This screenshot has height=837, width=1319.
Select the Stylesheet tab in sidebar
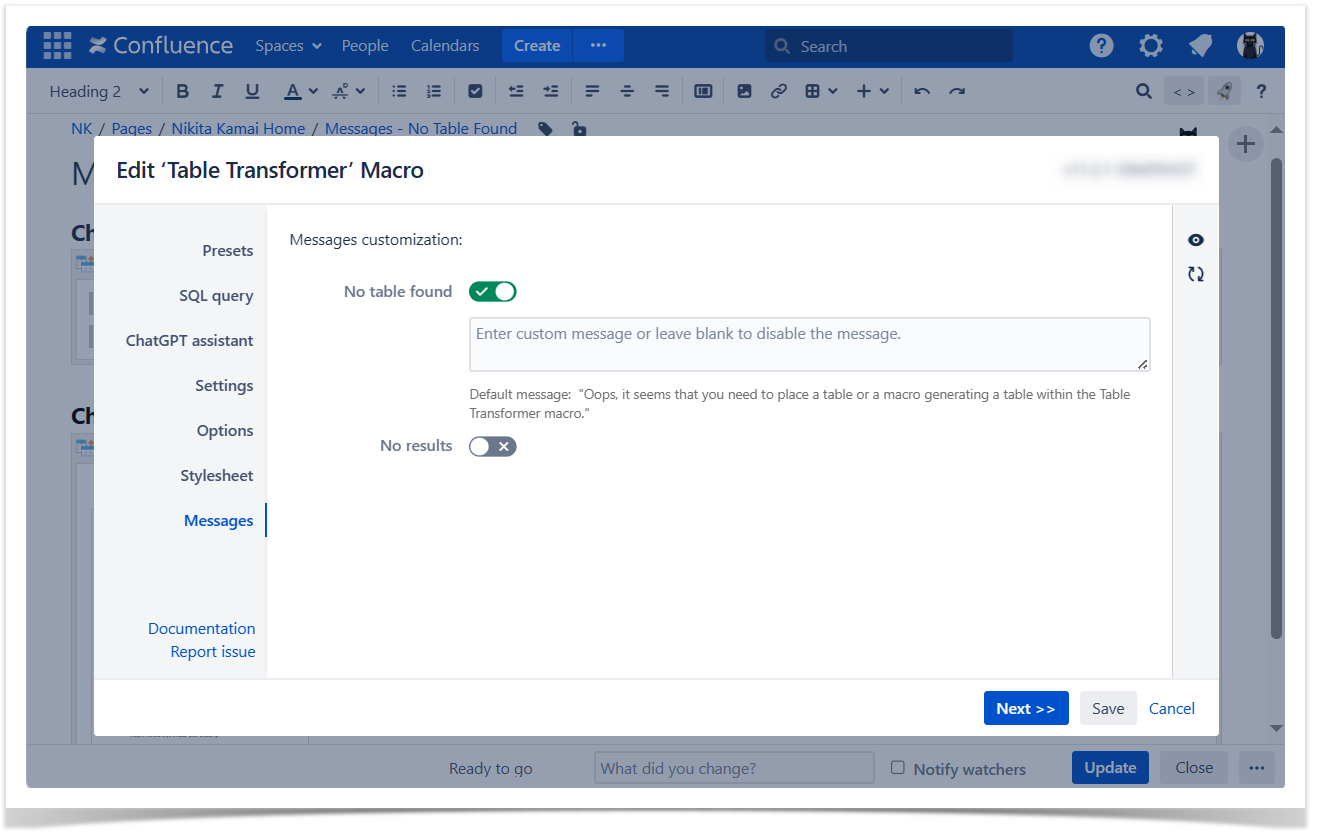click(216, 476)
